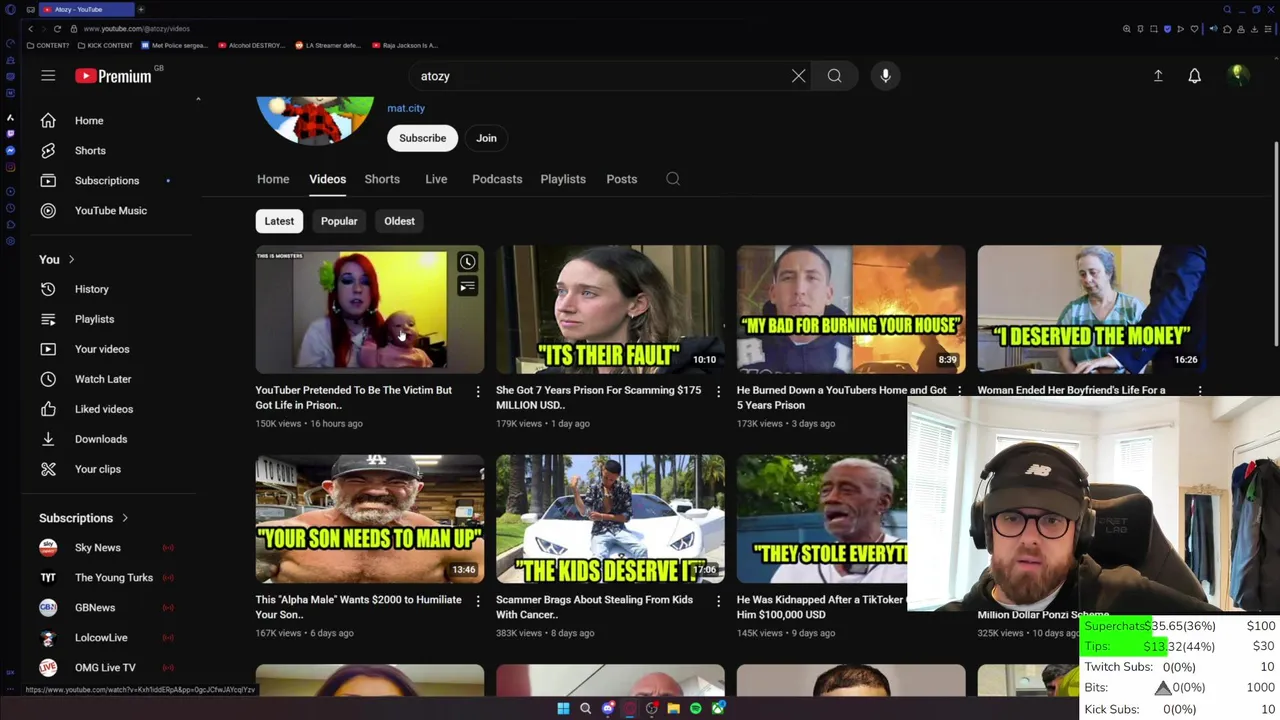1280x720 pixels.
Task: Open options menu for "Alpha Male" video
Action: [x=477, y=601]
